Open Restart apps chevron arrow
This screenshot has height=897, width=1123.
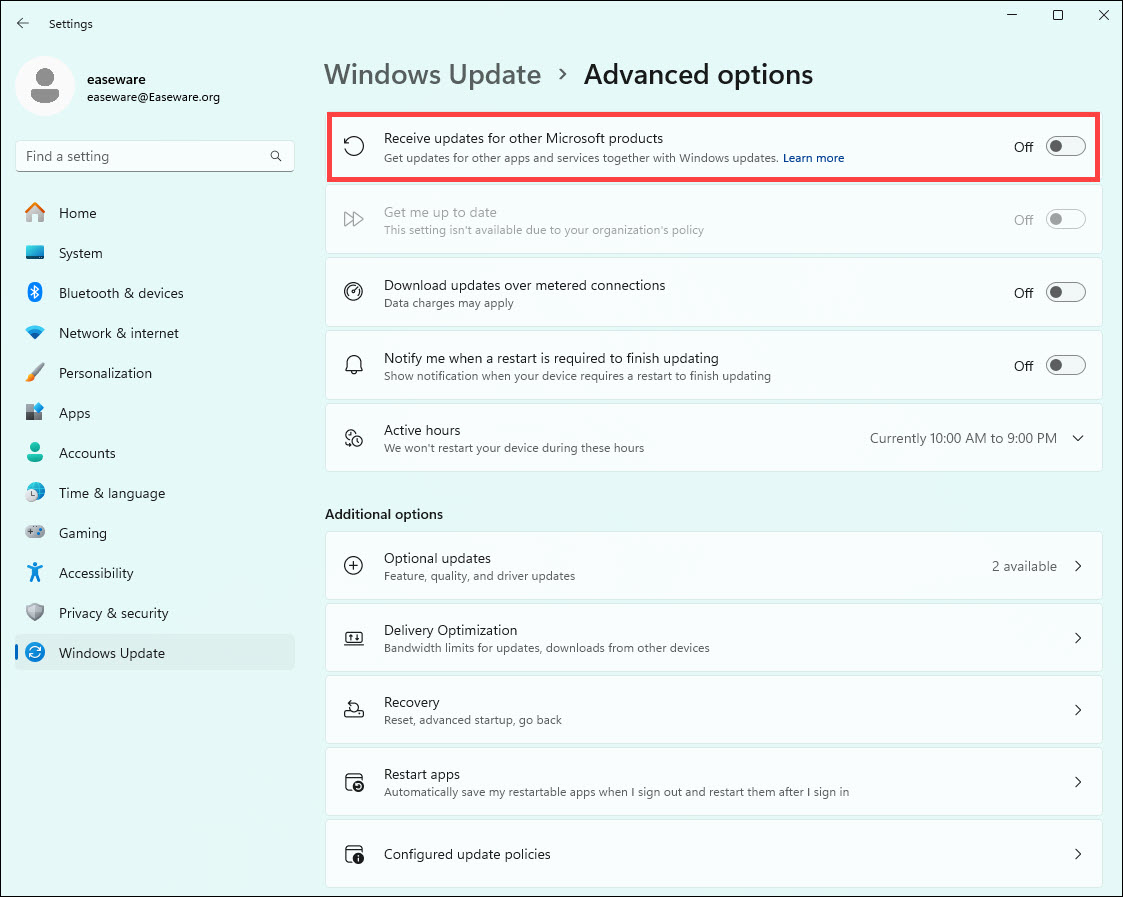1078,782
